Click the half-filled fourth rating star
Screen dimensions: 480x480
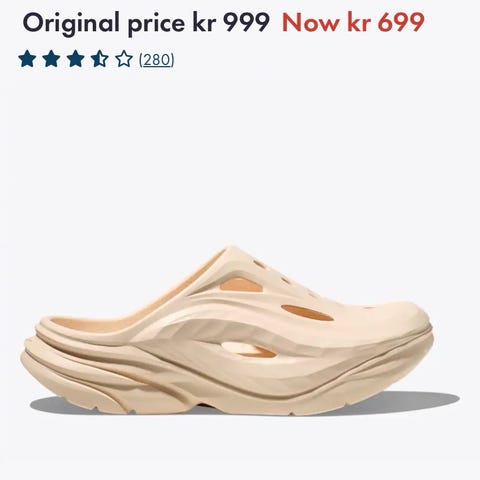99,59
